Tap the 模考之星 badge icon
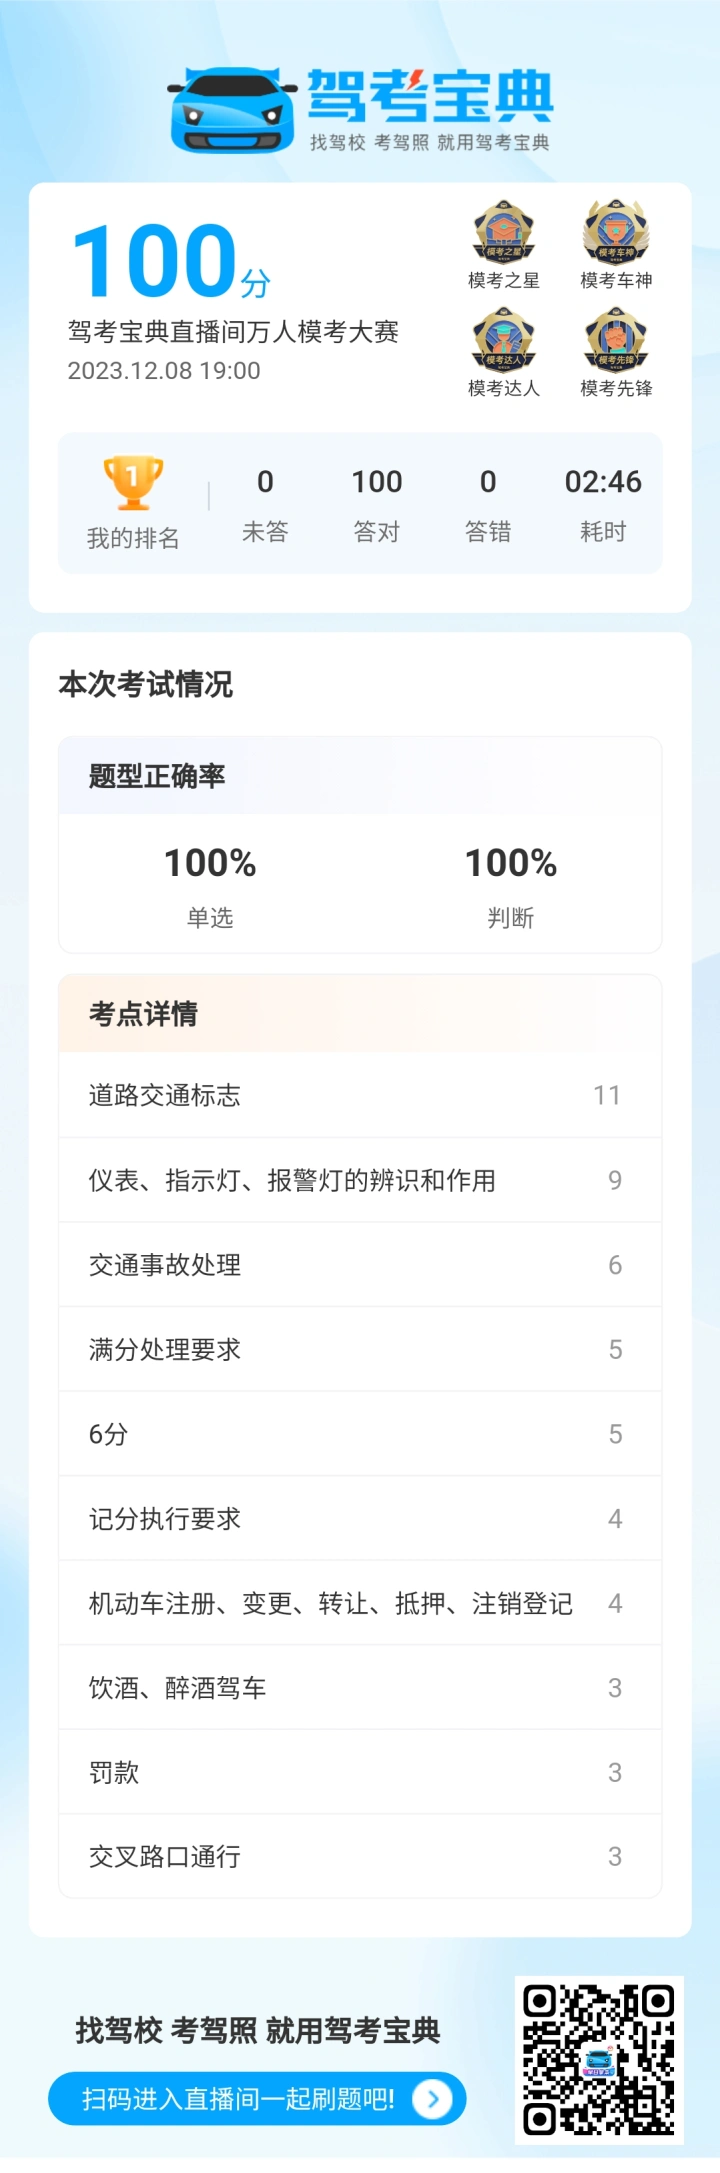 pyautogui.click(x=504, y=233)
